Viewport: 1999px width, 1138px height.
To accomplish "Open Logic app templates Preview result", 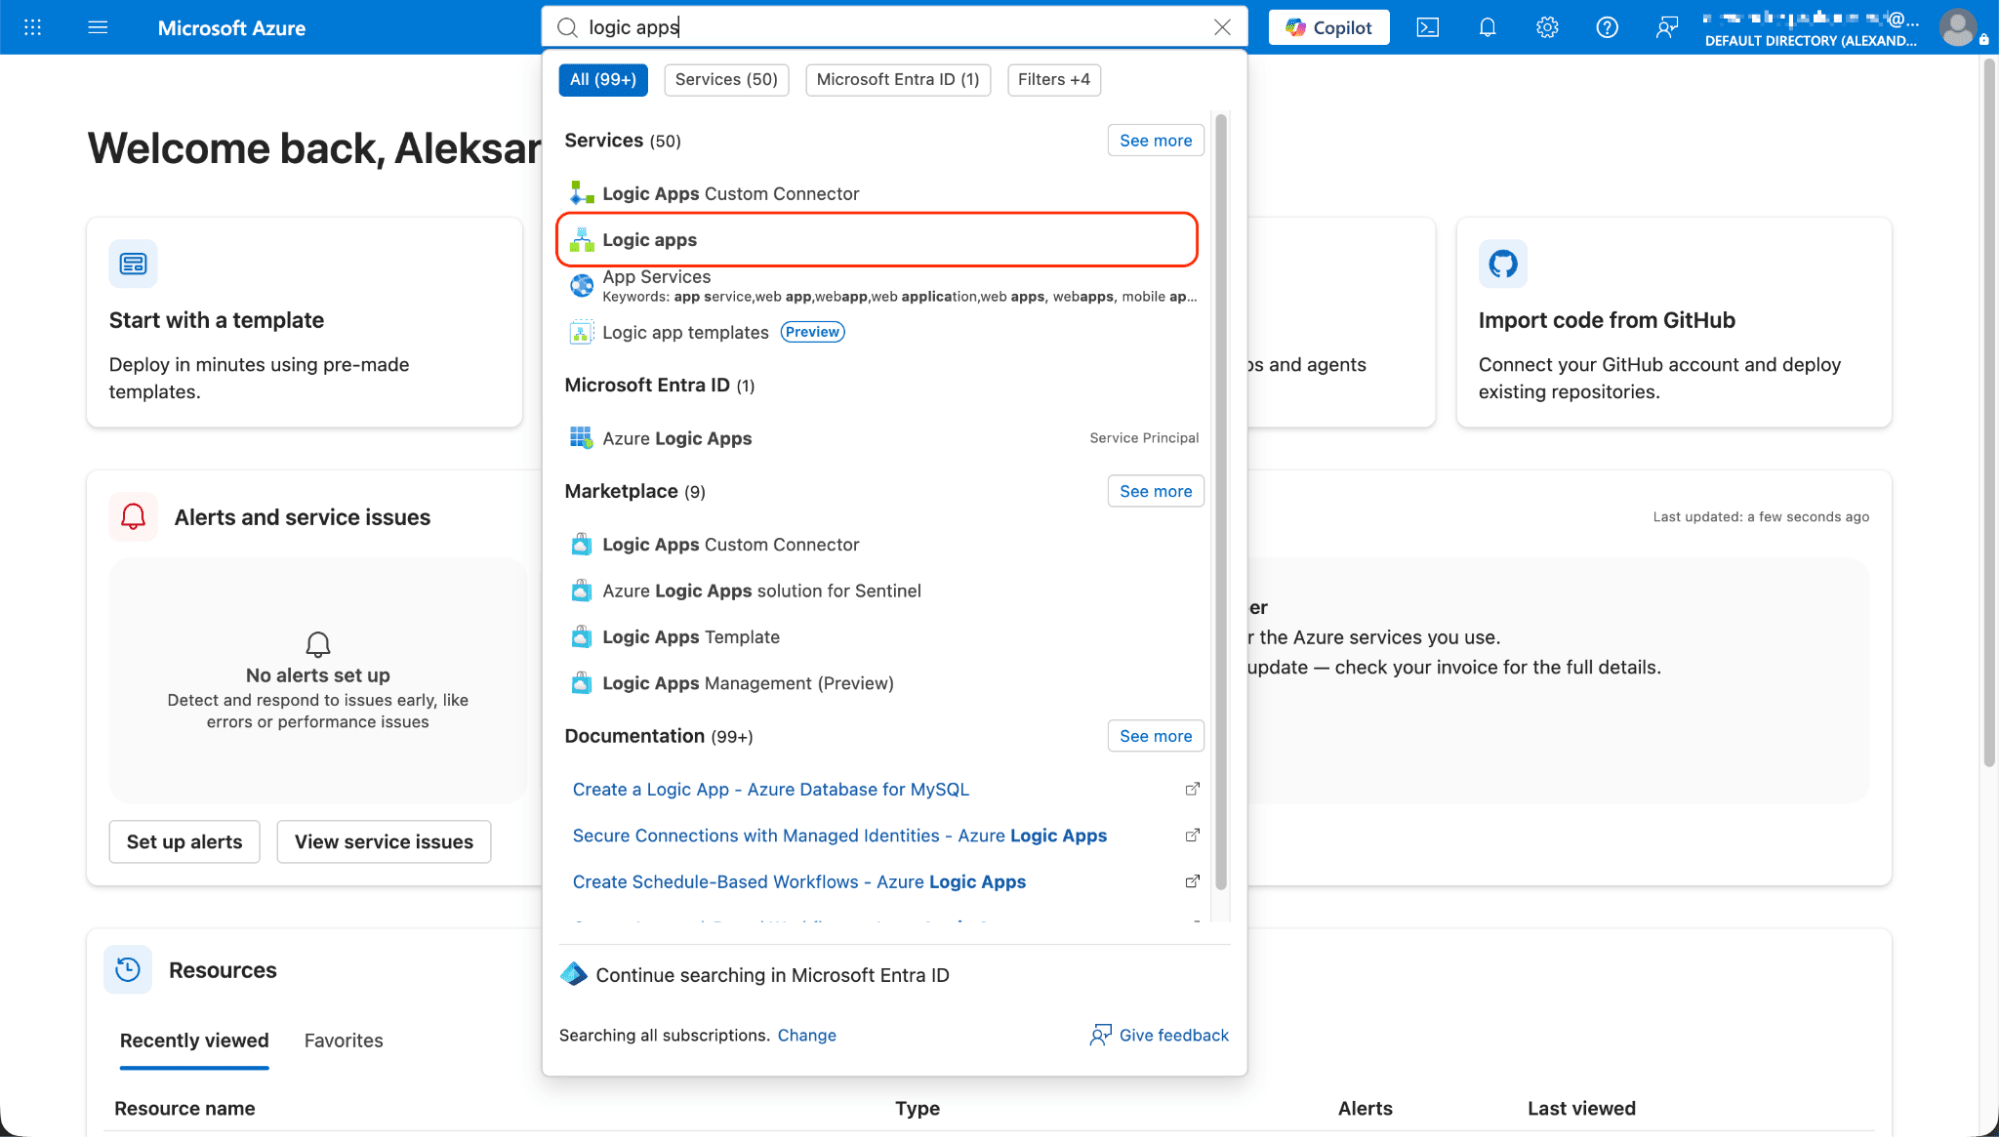I will [x=881, y=332].
